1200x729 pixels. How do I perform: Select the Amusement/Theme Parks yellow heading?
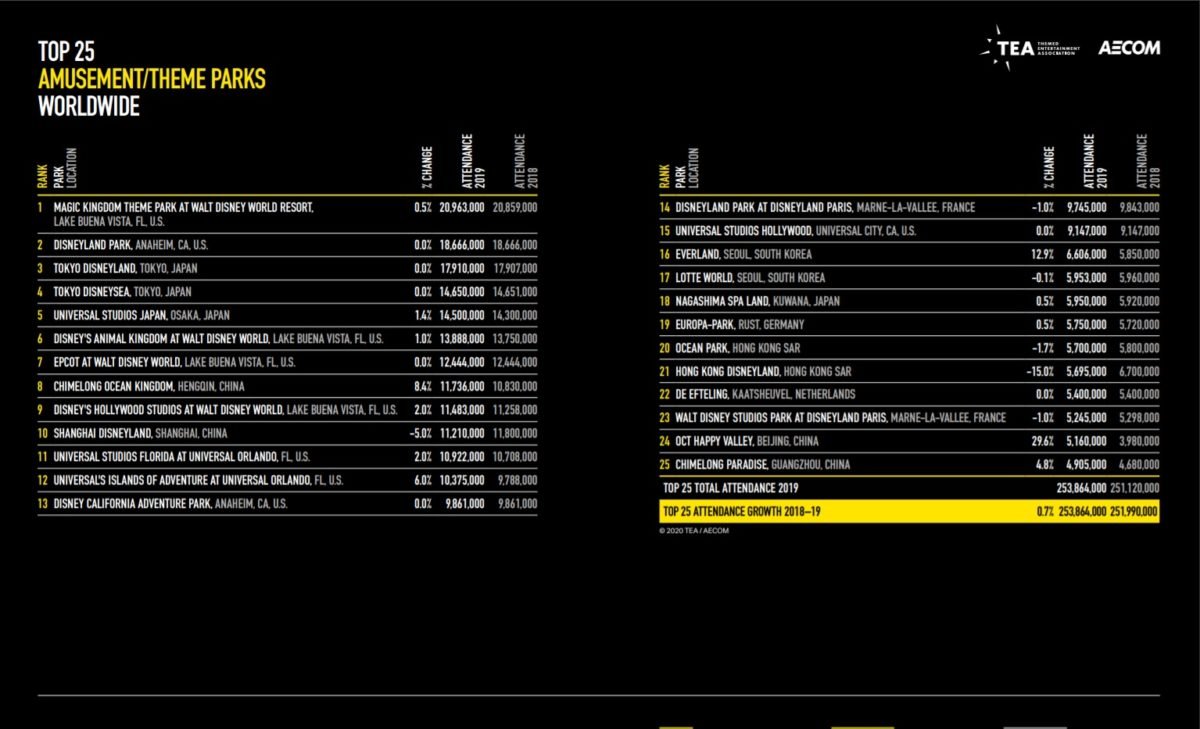coord(151,79)
